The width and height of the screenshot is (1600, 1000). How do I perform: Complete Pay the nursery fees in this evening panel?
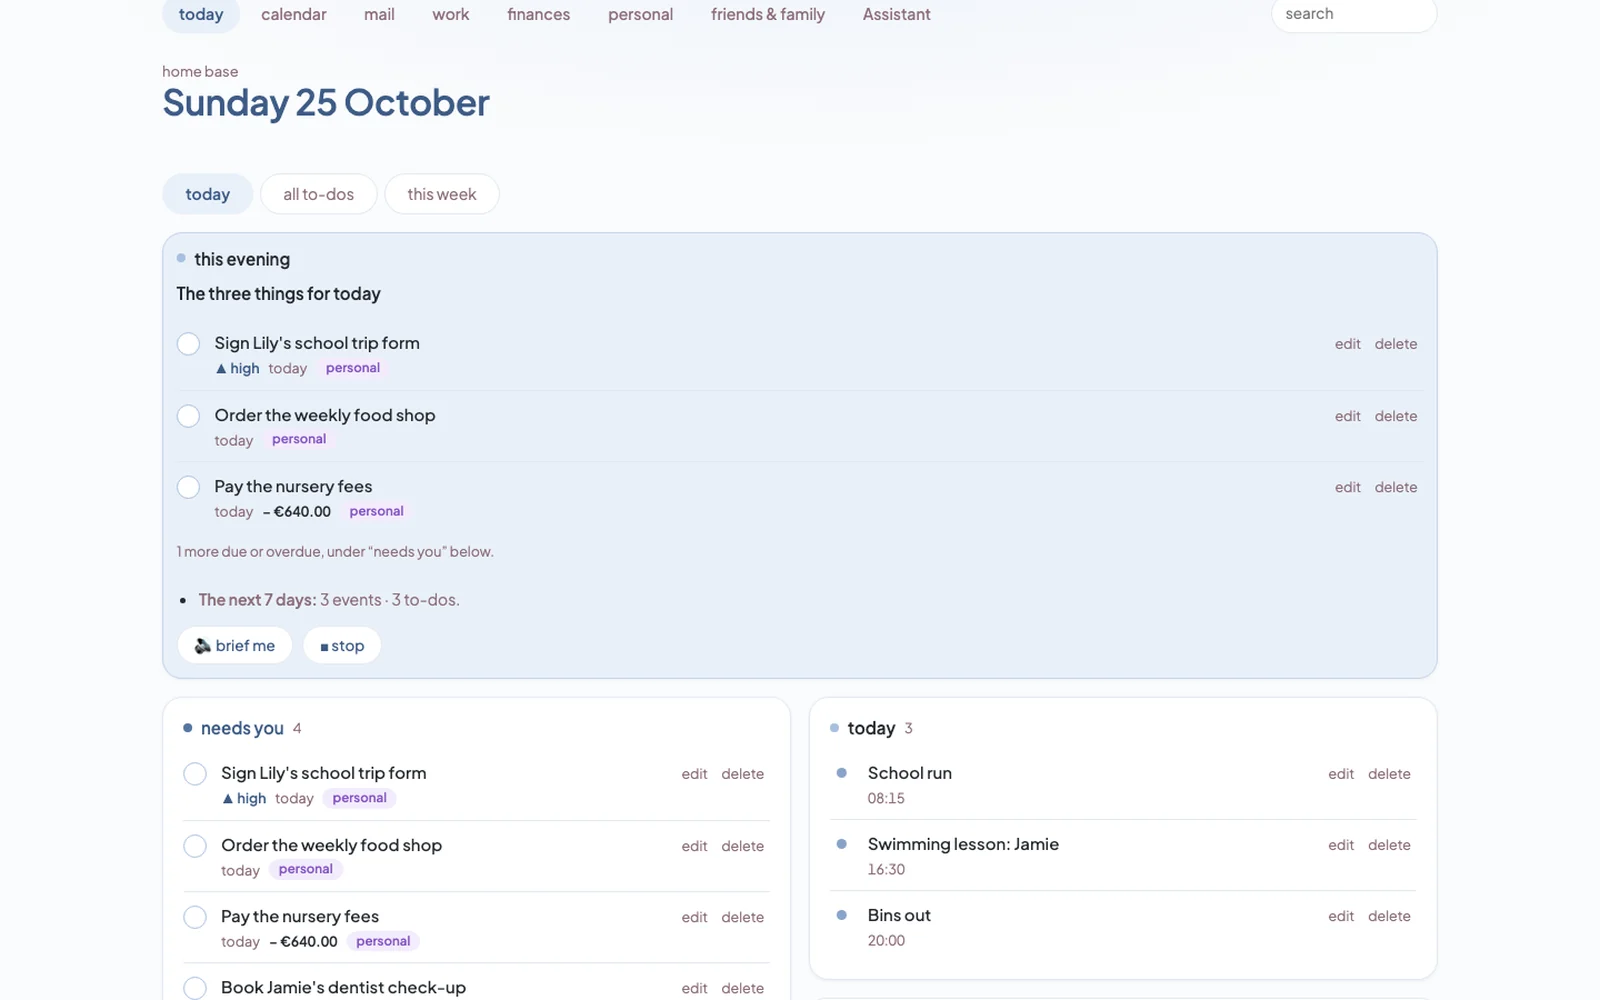(x=188, y=487)
